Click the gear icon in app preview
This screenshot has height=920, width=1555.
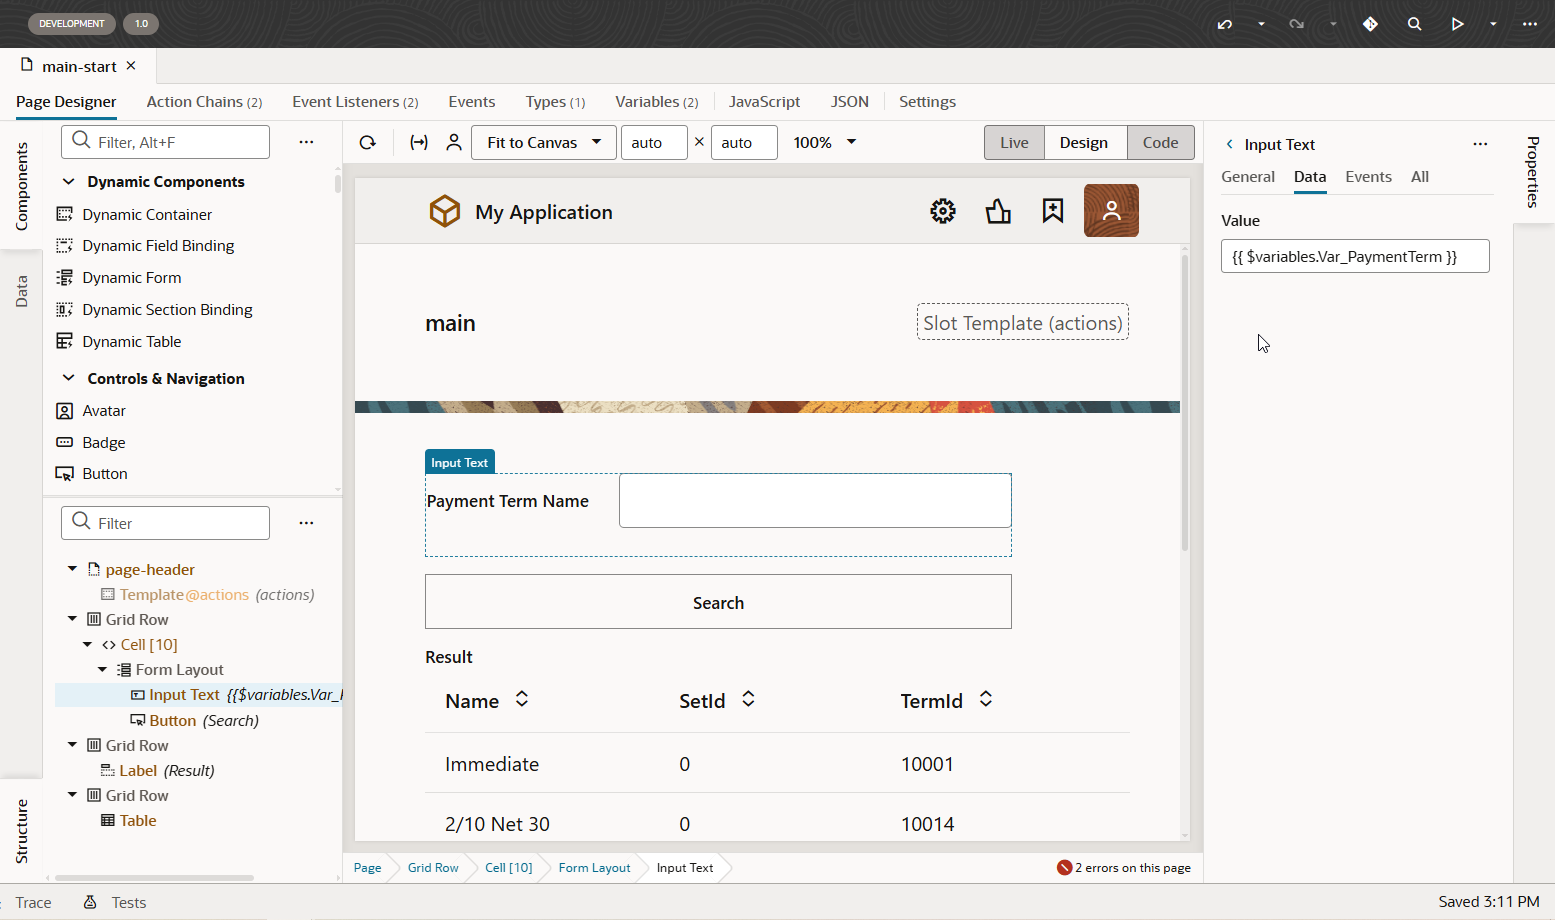943,211
